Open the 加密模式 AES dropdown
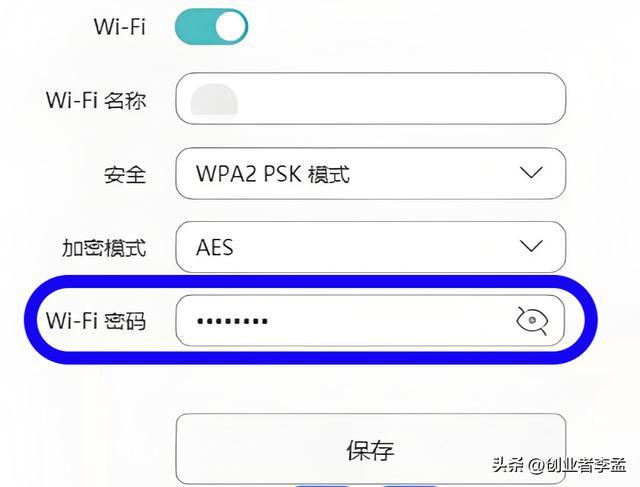The height and width of the screenshot is (487, 640). 371,247
